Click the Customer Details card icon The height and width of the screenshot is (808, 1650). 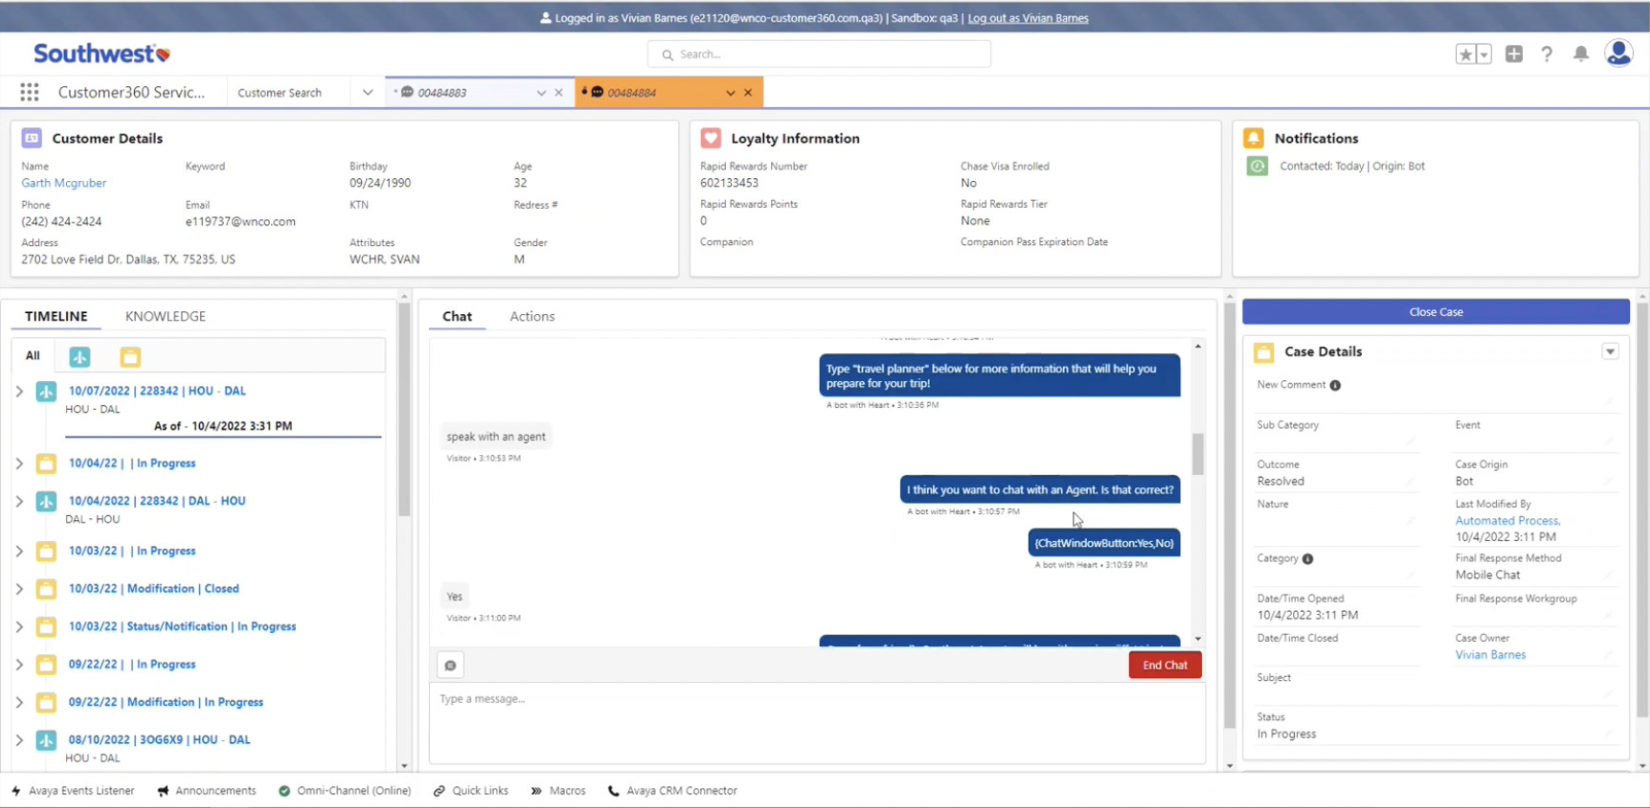32,138
